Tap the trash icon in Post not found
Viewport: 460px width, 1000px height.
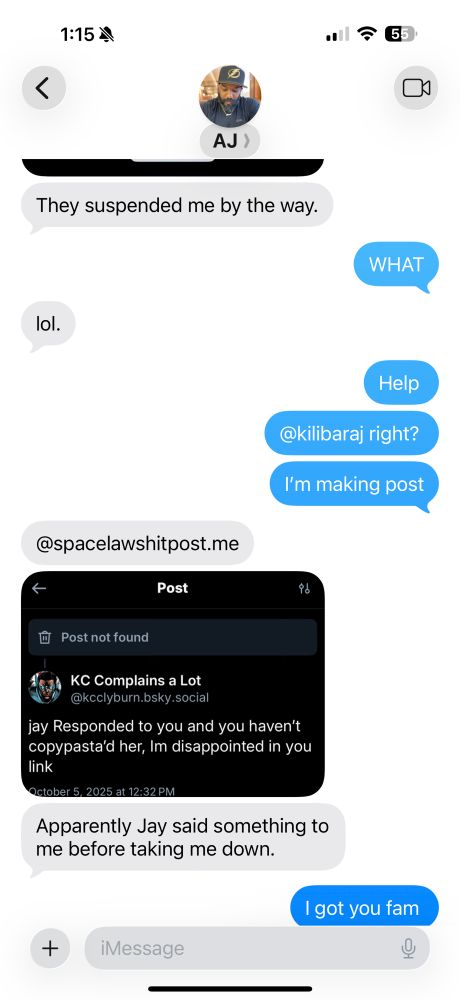tap(45, 637)
